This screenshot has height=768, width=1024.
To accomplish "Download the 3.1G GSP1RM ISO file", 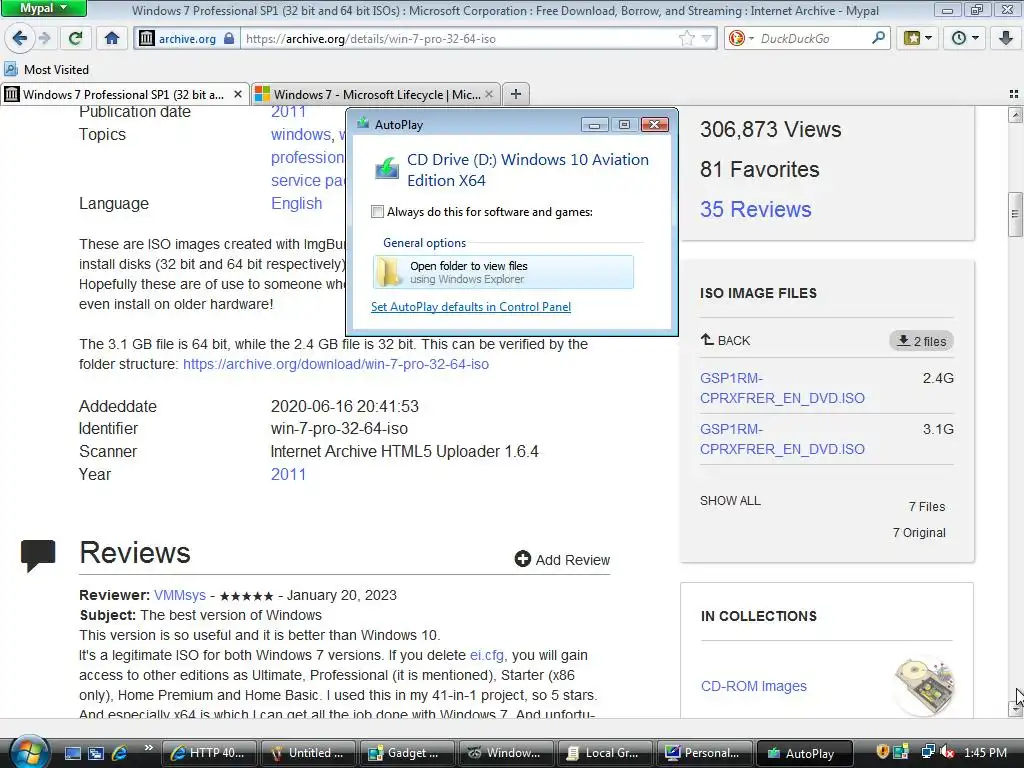I will [x=782, y=439].
